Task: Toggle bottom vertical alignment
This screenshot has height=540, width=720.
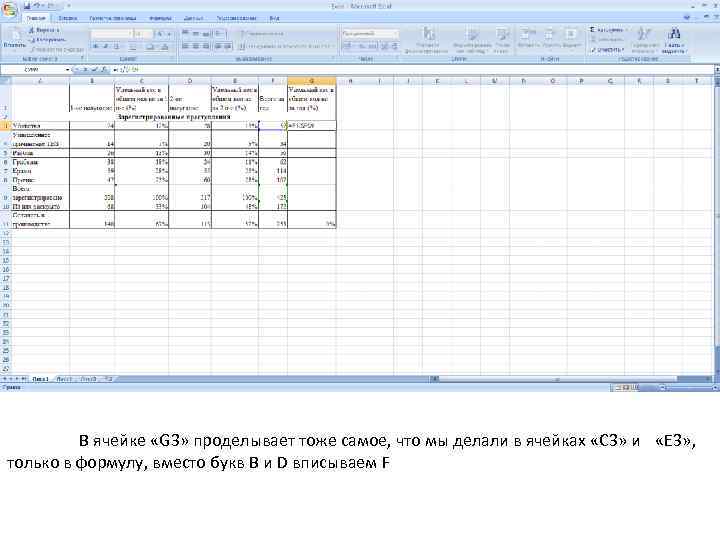Action: point(206,34)
